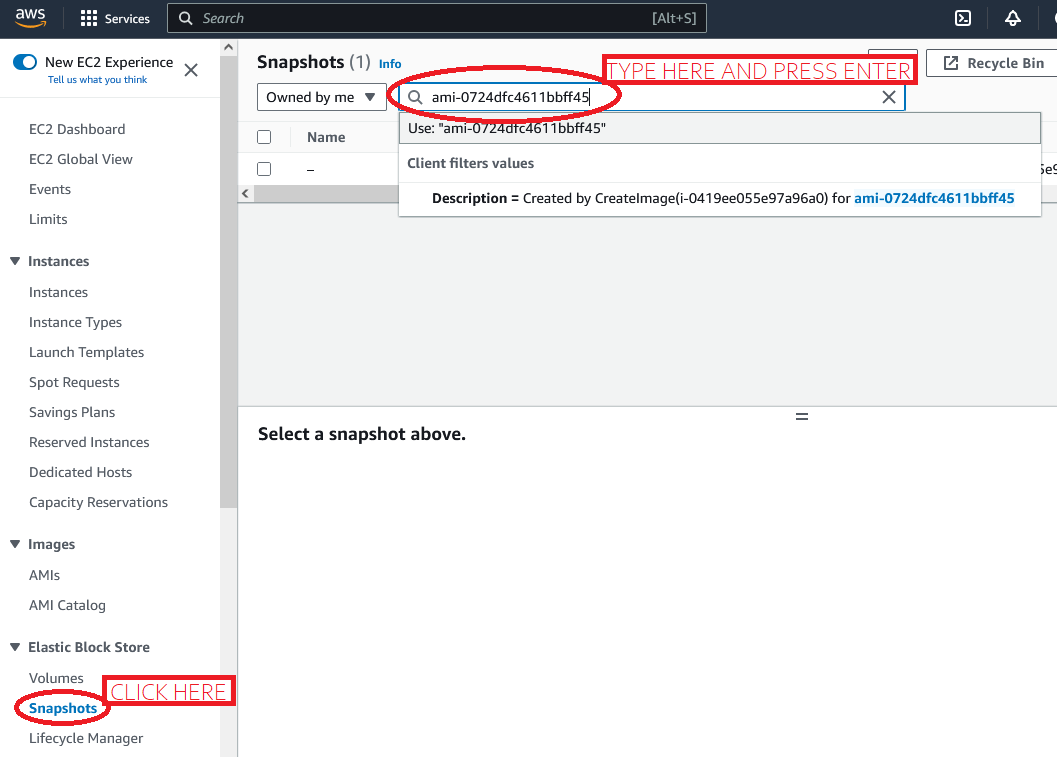Open the CloudShell terminal icon
Image resolution: width=1057 pixels, height=757 pixels.
point(963,18)
